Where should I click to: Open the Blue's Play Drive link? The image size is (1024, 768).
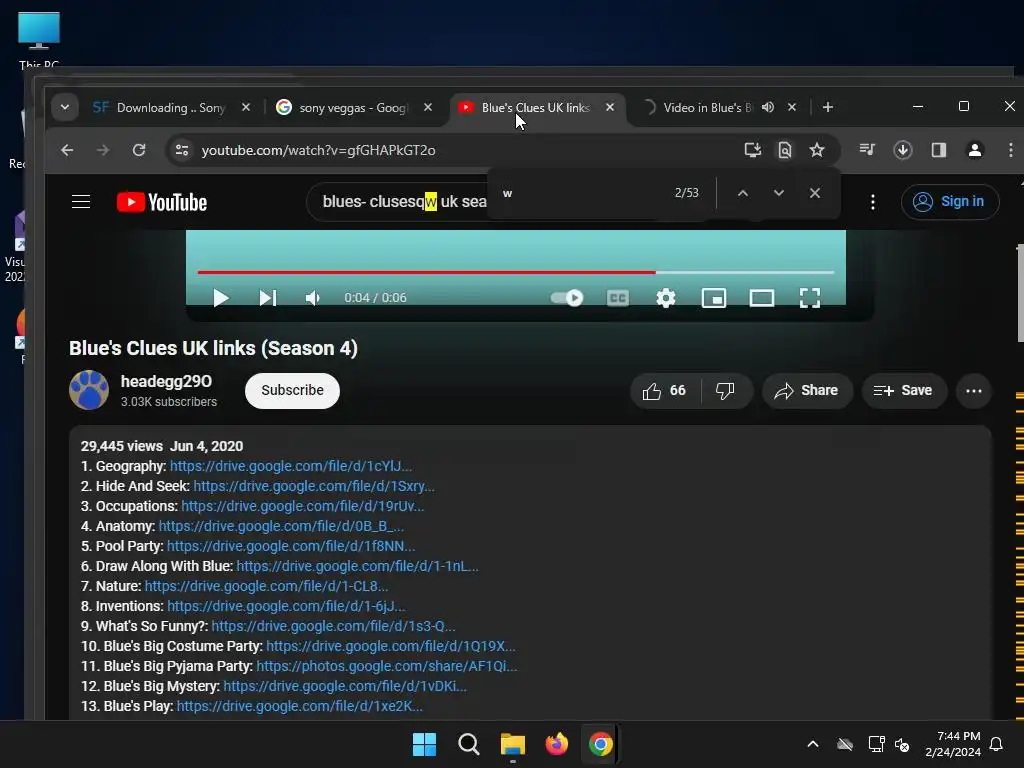[x=300, y=706]
